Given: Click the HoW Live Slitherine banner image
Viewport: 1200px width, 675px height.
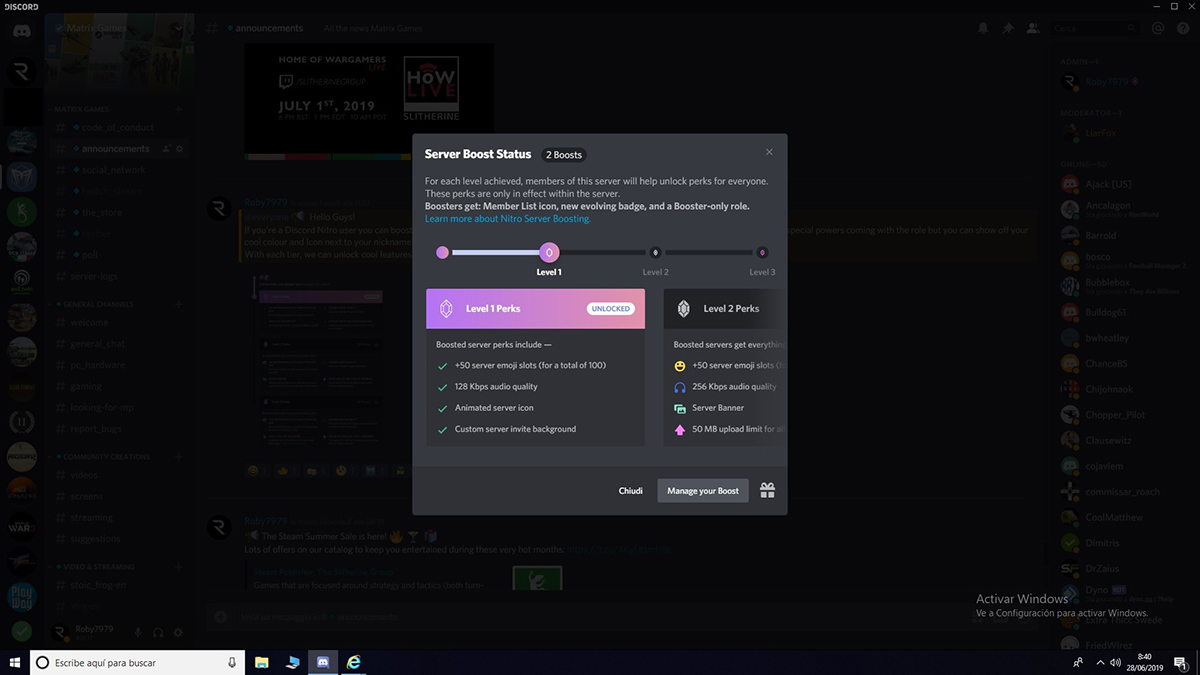Looking at the screenshot, I should point(369,100).
